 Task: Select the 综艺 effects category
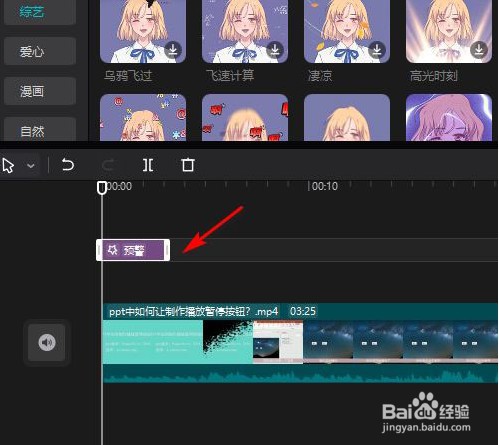click(40, 12)
